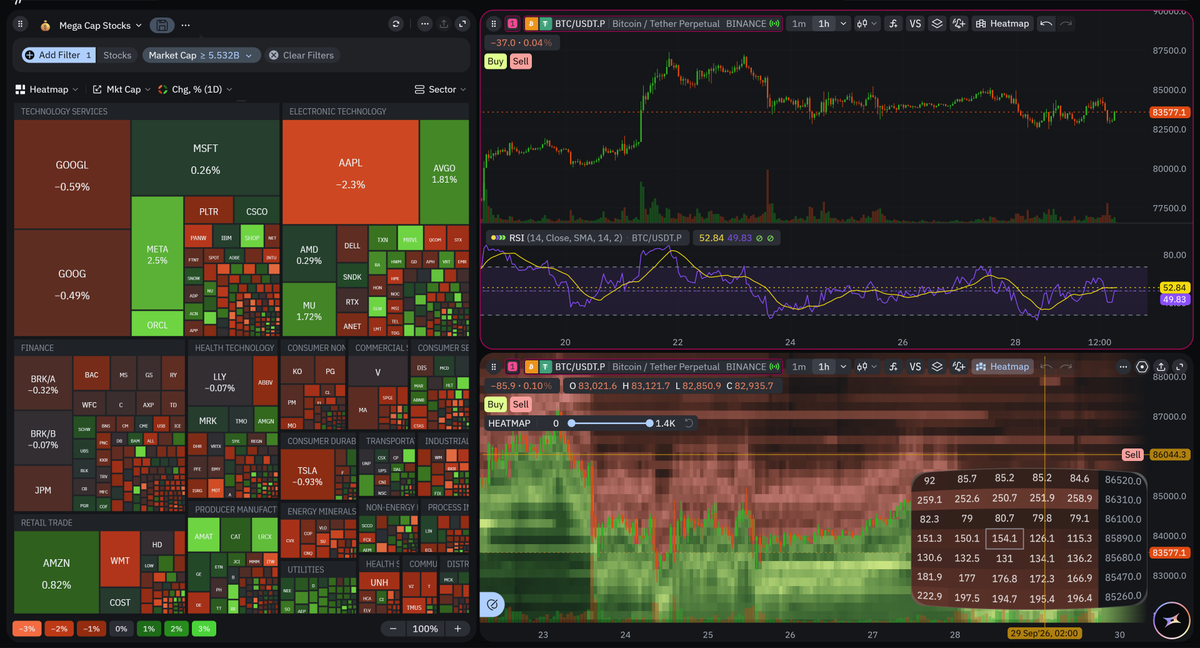Screen dimensions: 1200x648
Task: Open the Market Cap ≥ 5.532B filter dropdown
Action: tap(201, 55)
